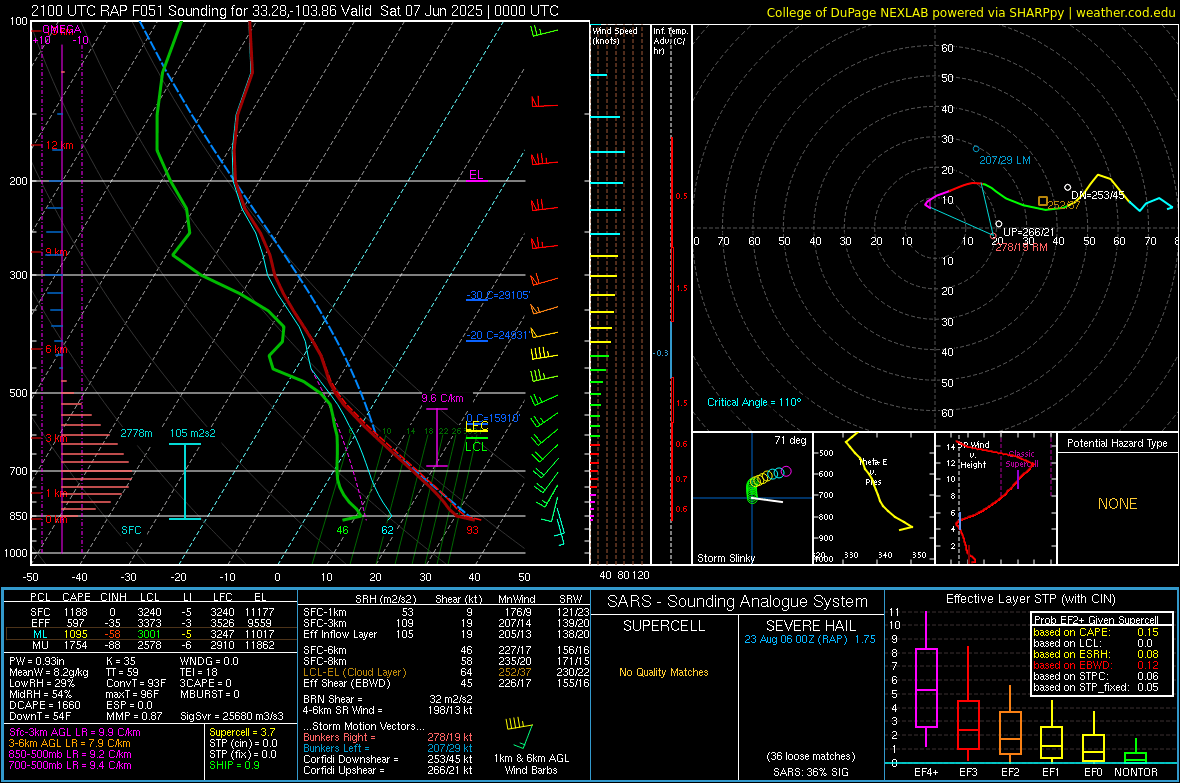Click the 'Inf. Temp. Adv. (C/hr)' panel header
Image resolution: width=1180 pixels, height=783 pixels.
[x=670, y=41]
